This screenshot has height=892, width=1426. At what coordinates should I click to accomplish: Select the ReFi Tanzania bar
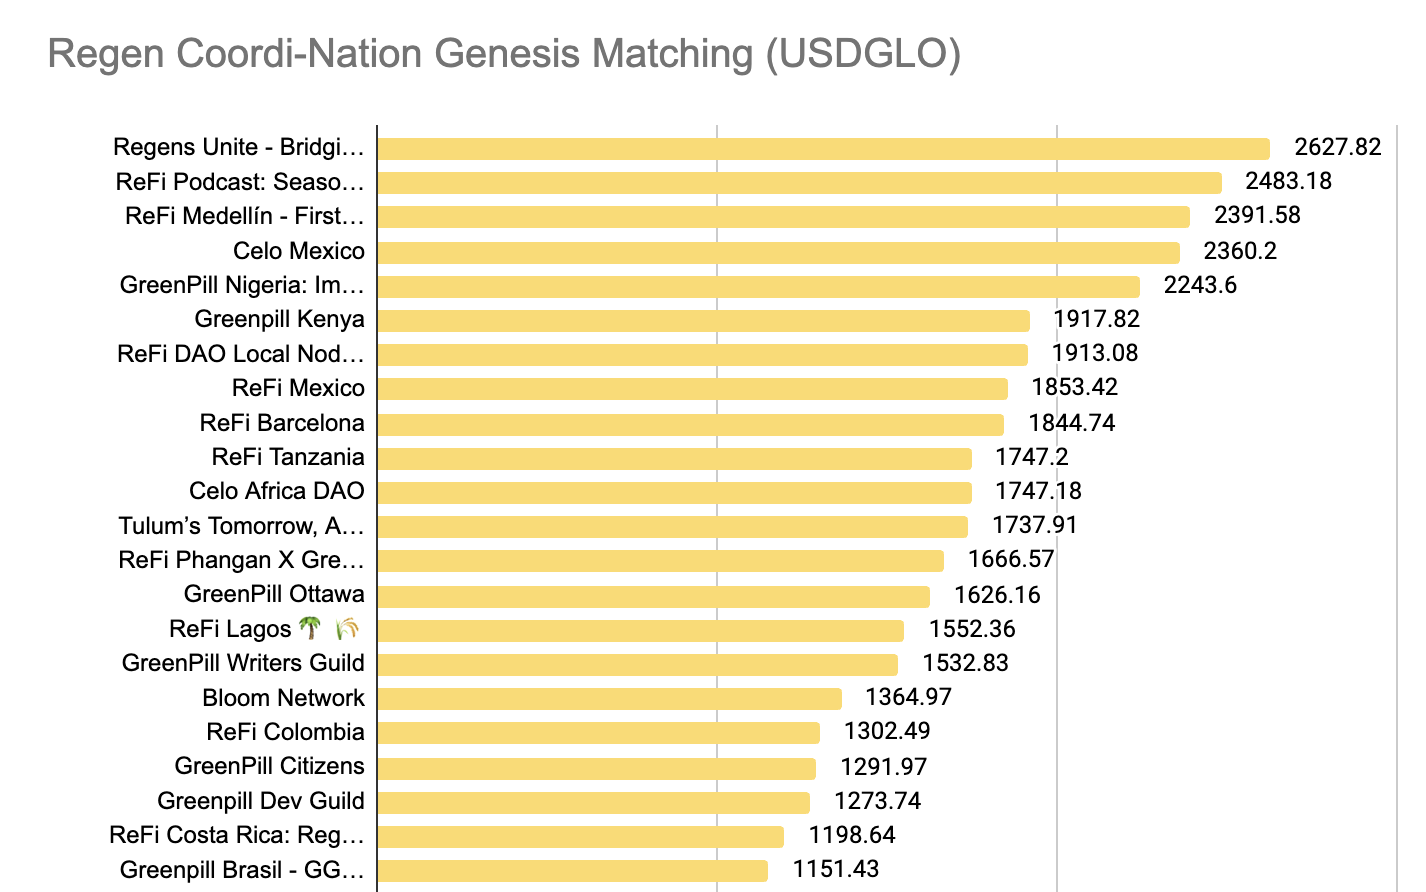click(674, 459)
